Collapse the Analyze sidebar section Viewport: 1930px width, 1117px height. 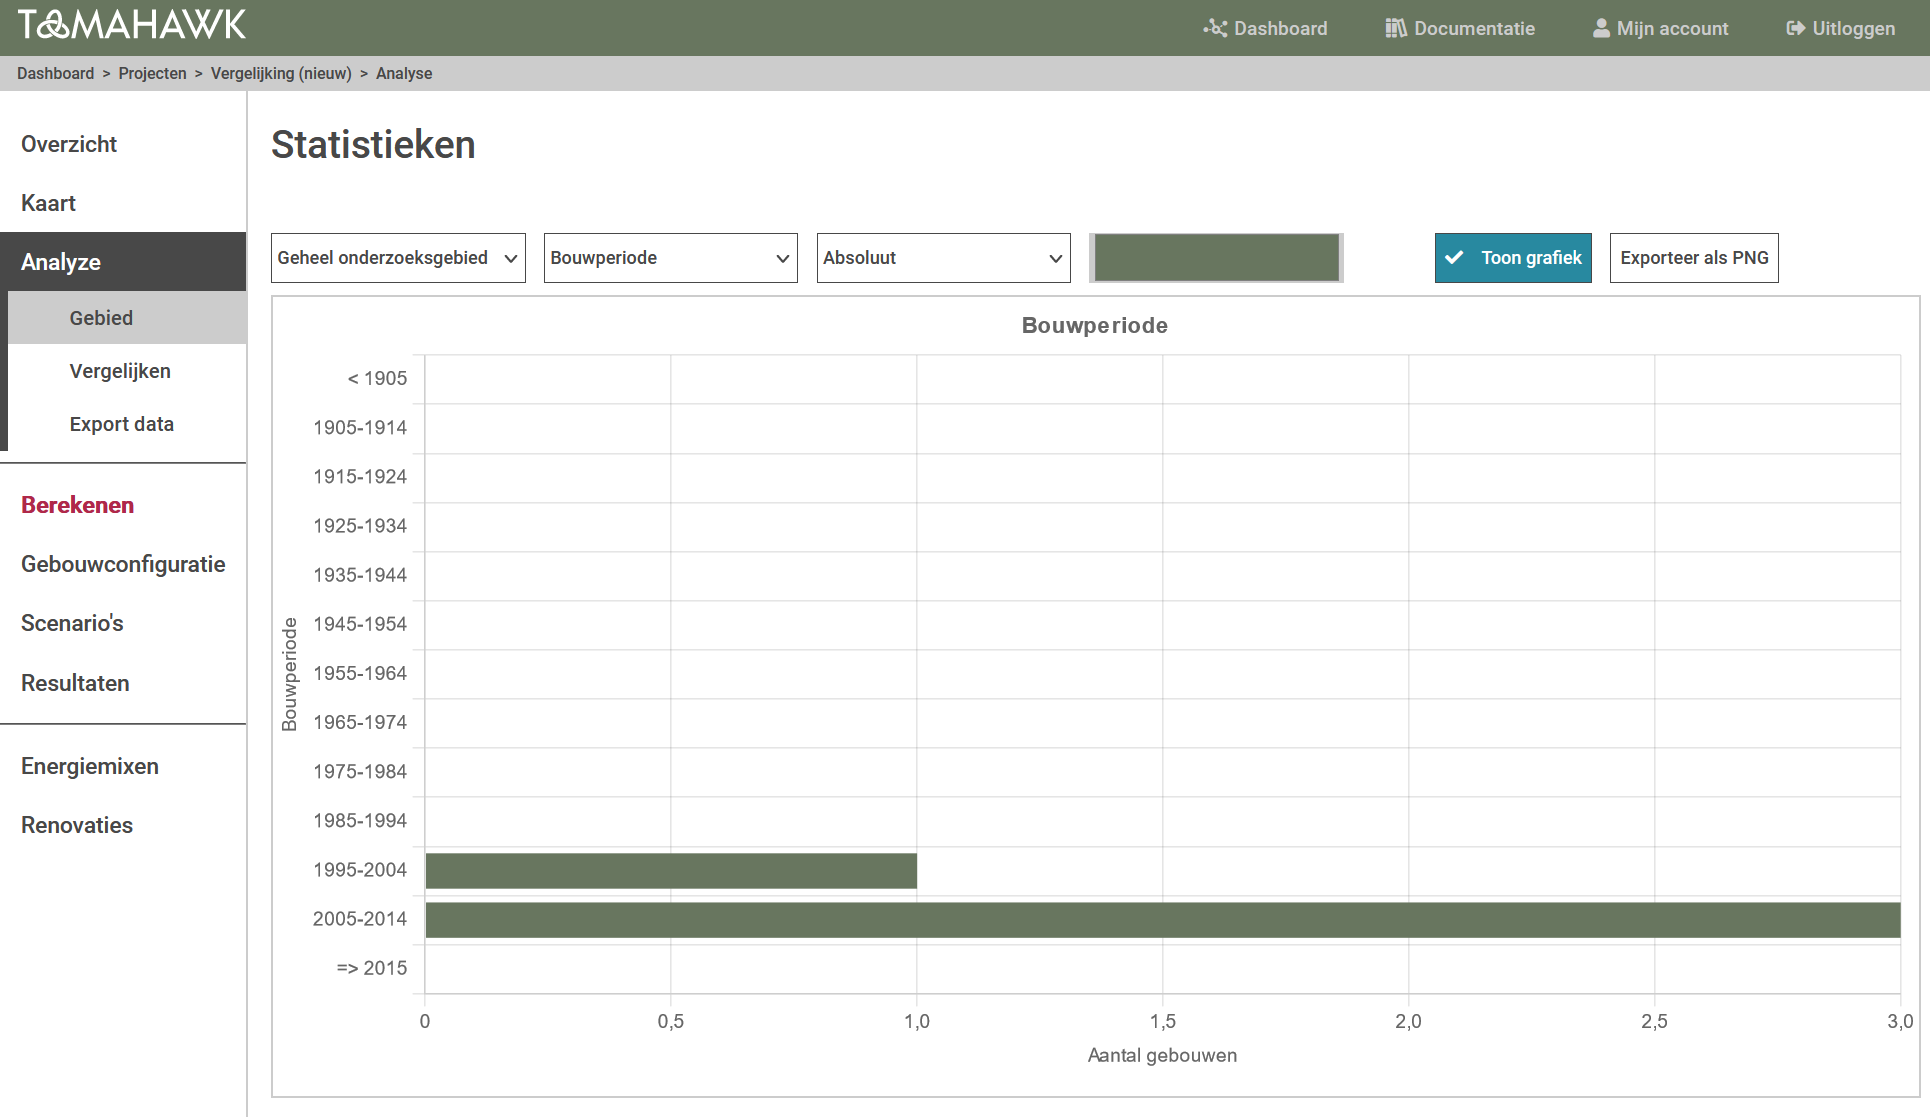click(x=123, y=262)
